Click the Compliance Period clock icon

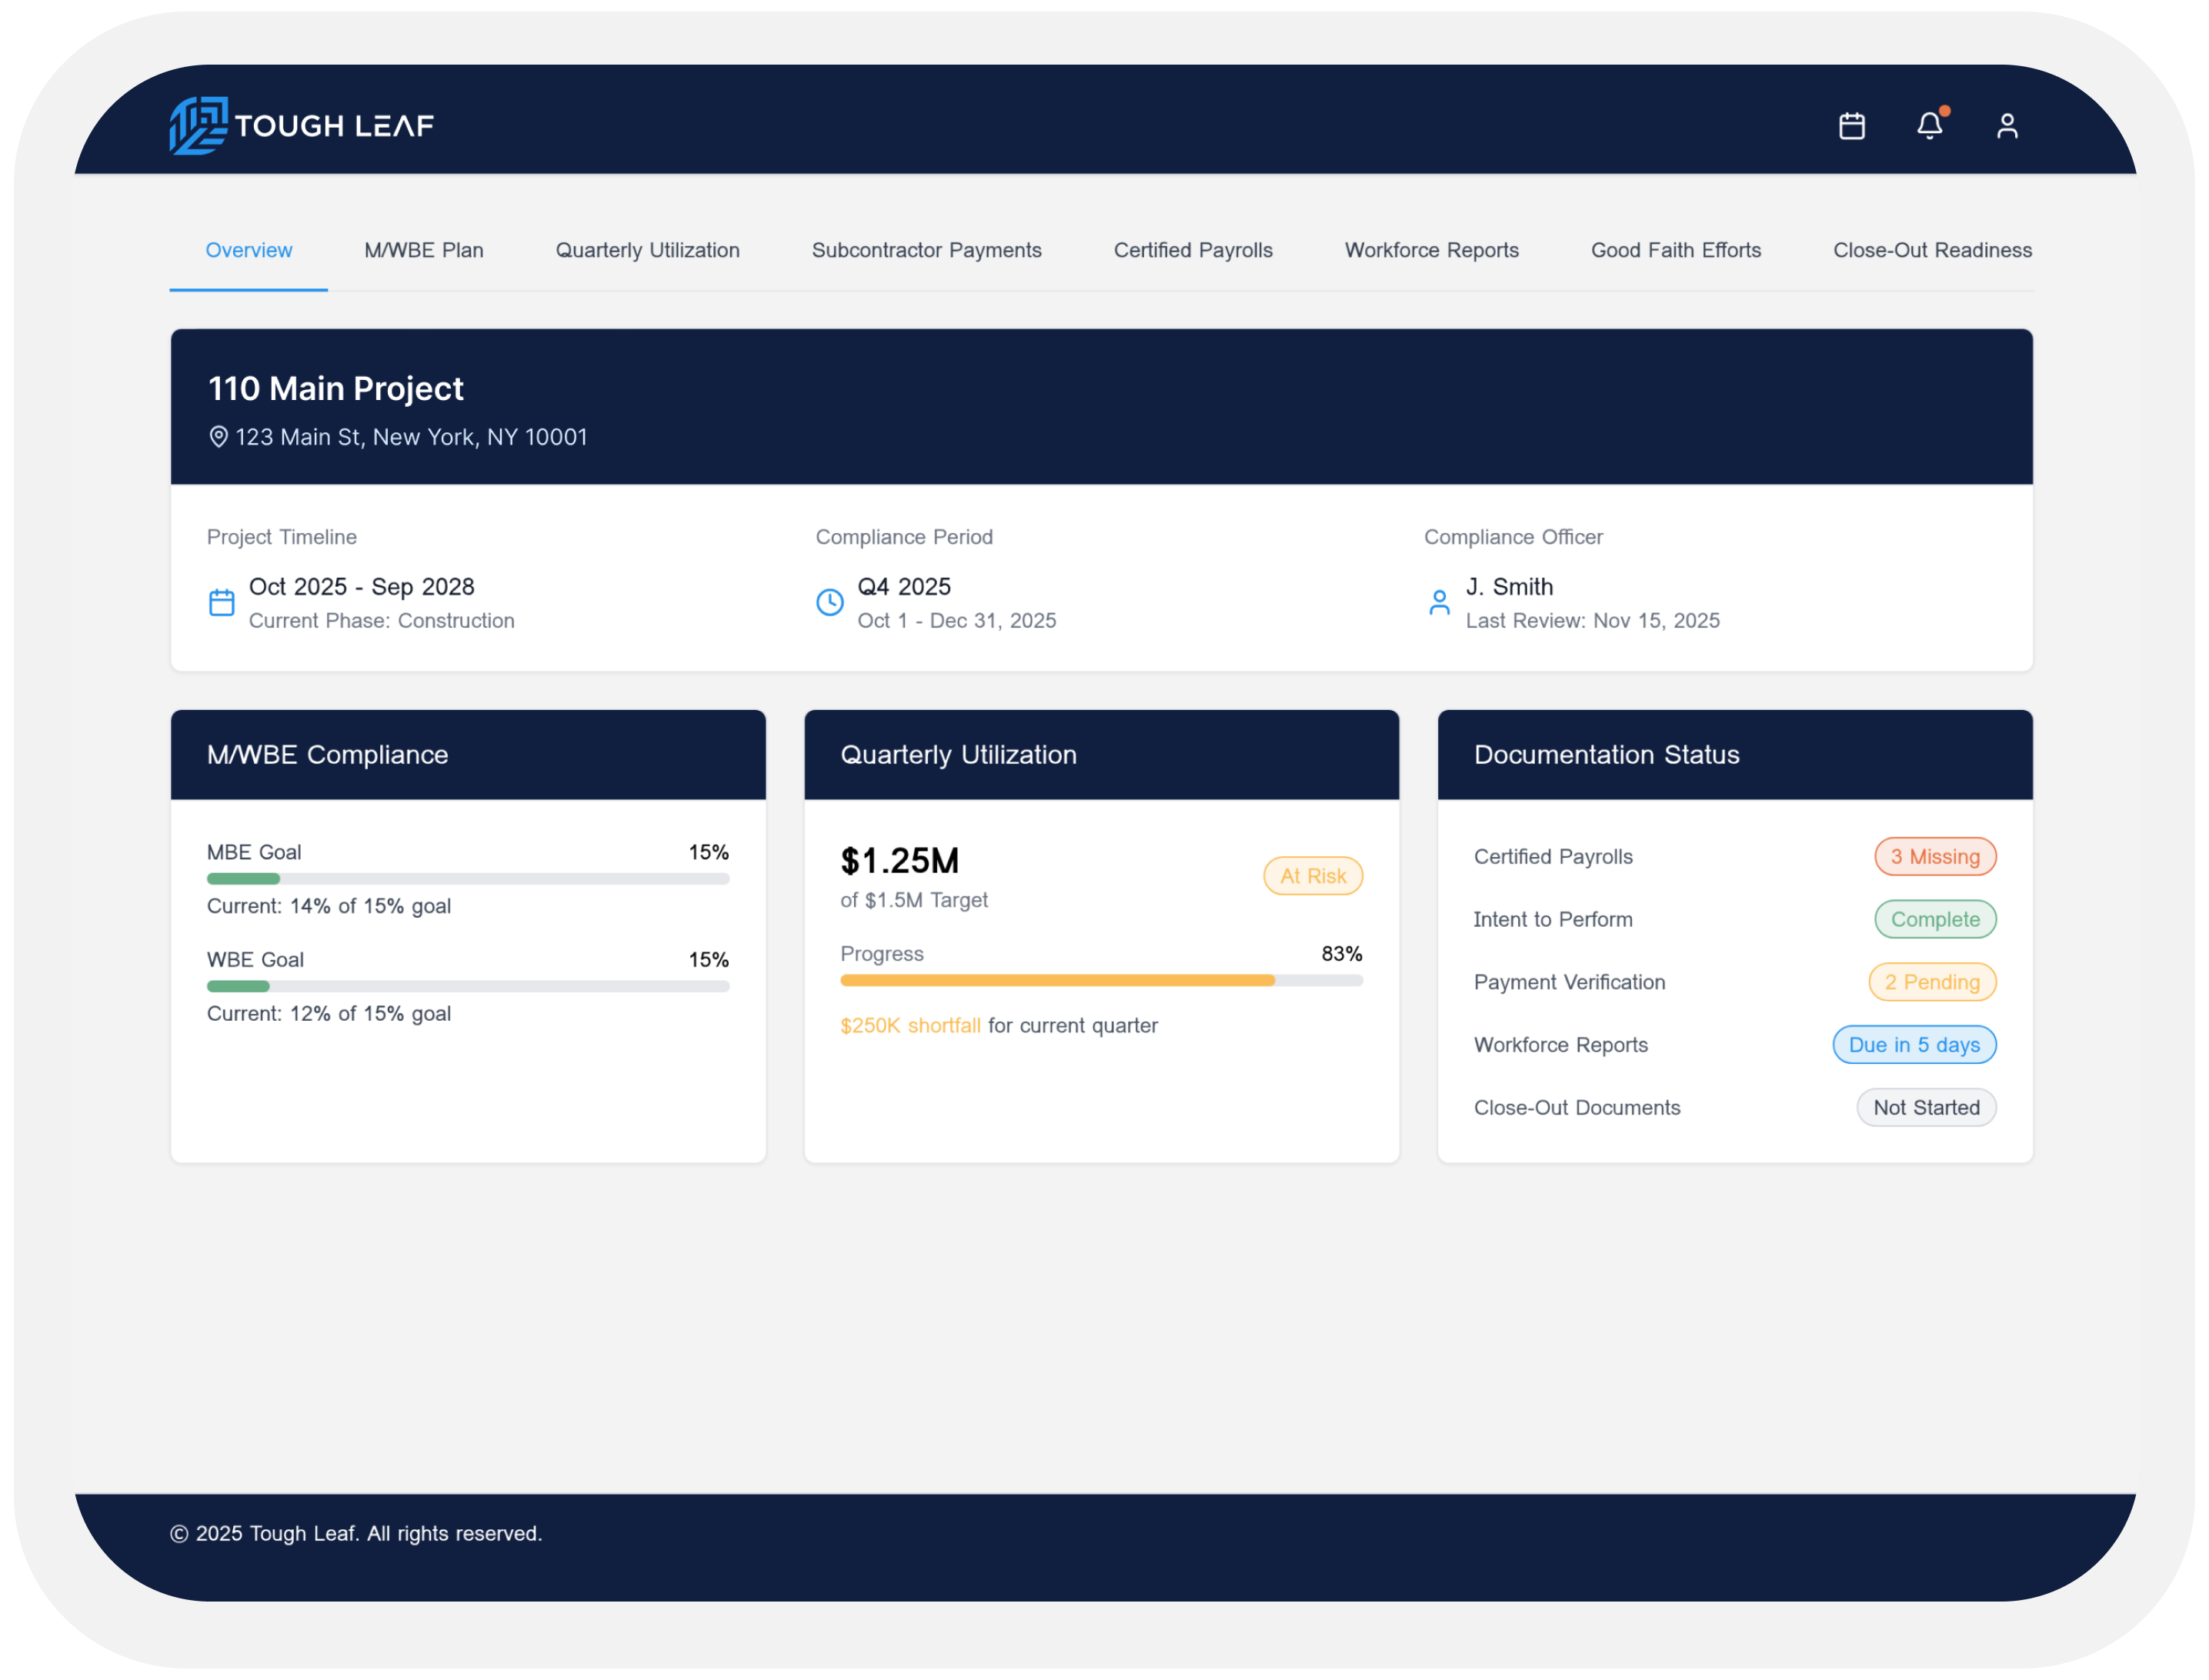829,602
